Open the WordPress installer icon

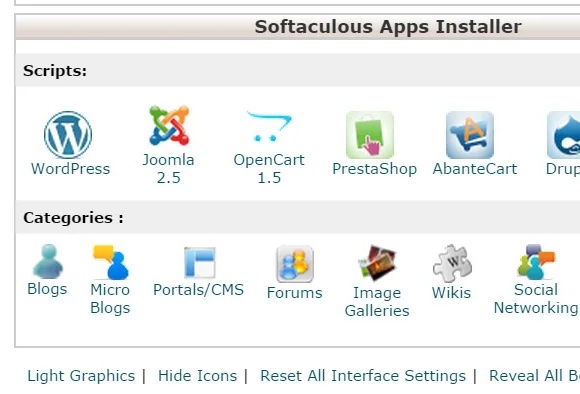point(68,135)
